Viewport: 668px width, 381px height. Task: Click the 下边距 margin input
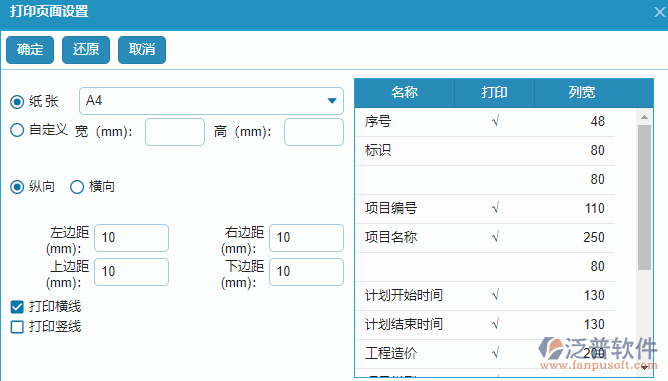tap(306, 272)
